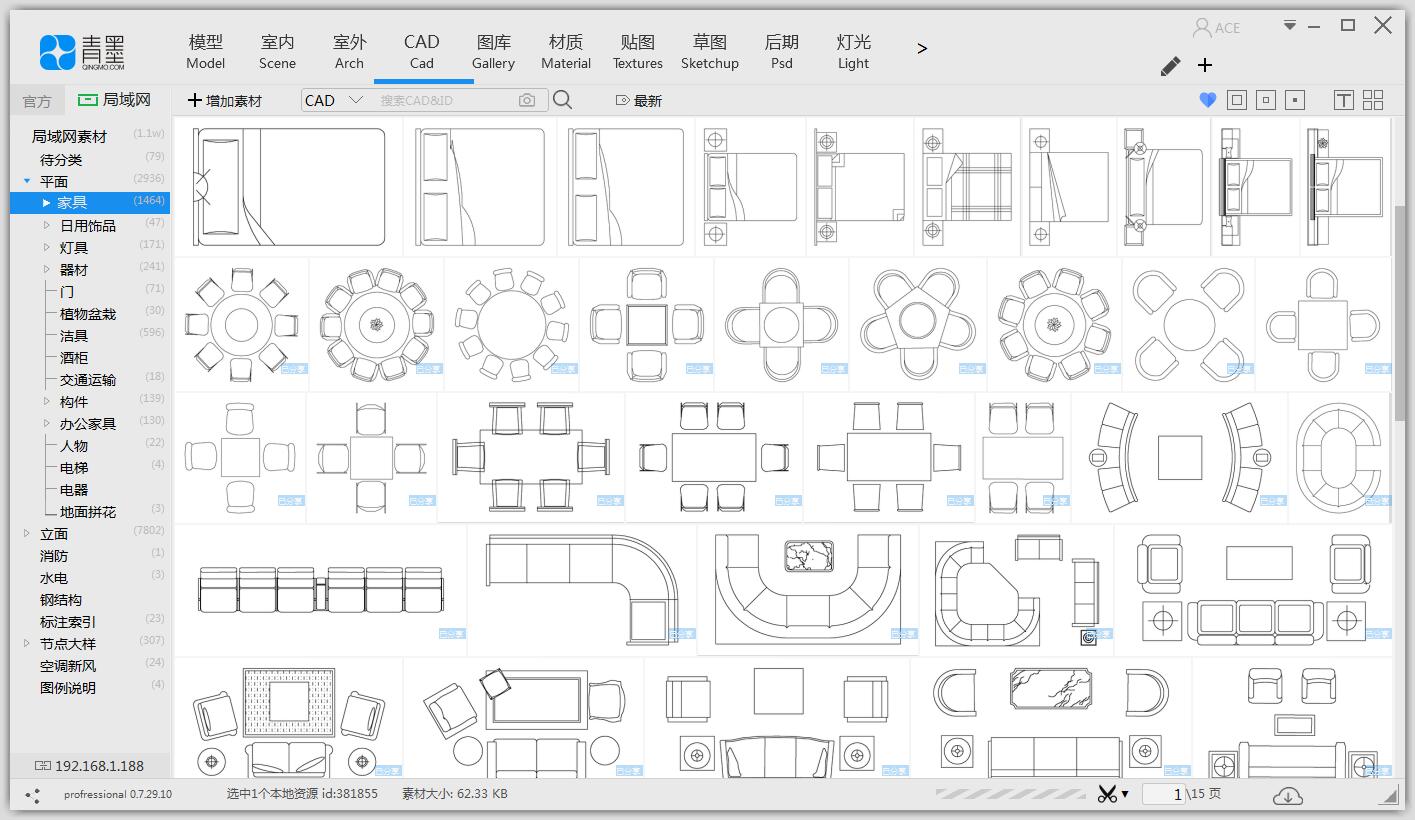Select the large thumbnail size option
Viewport: 1415px width, 820px height.
click(1237, 100)
